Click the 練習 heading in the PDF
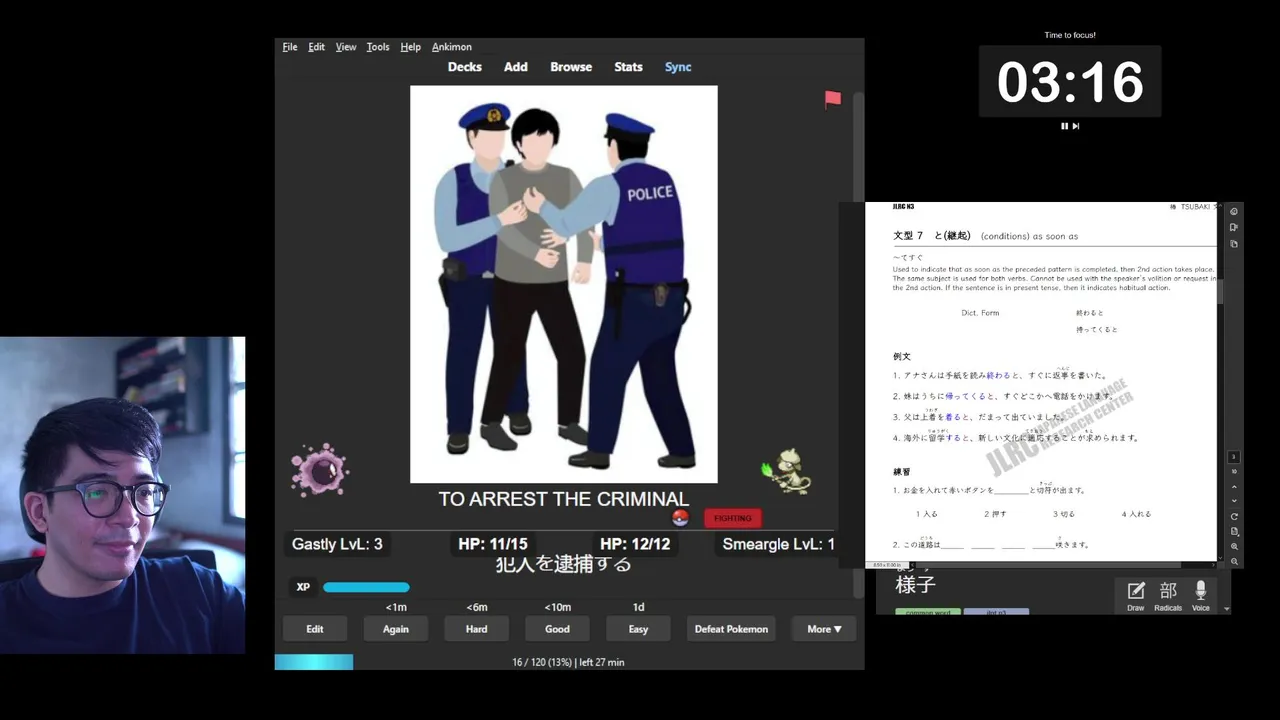The height and width of the screenshot is (720, 1280). [x=902, y=471]
